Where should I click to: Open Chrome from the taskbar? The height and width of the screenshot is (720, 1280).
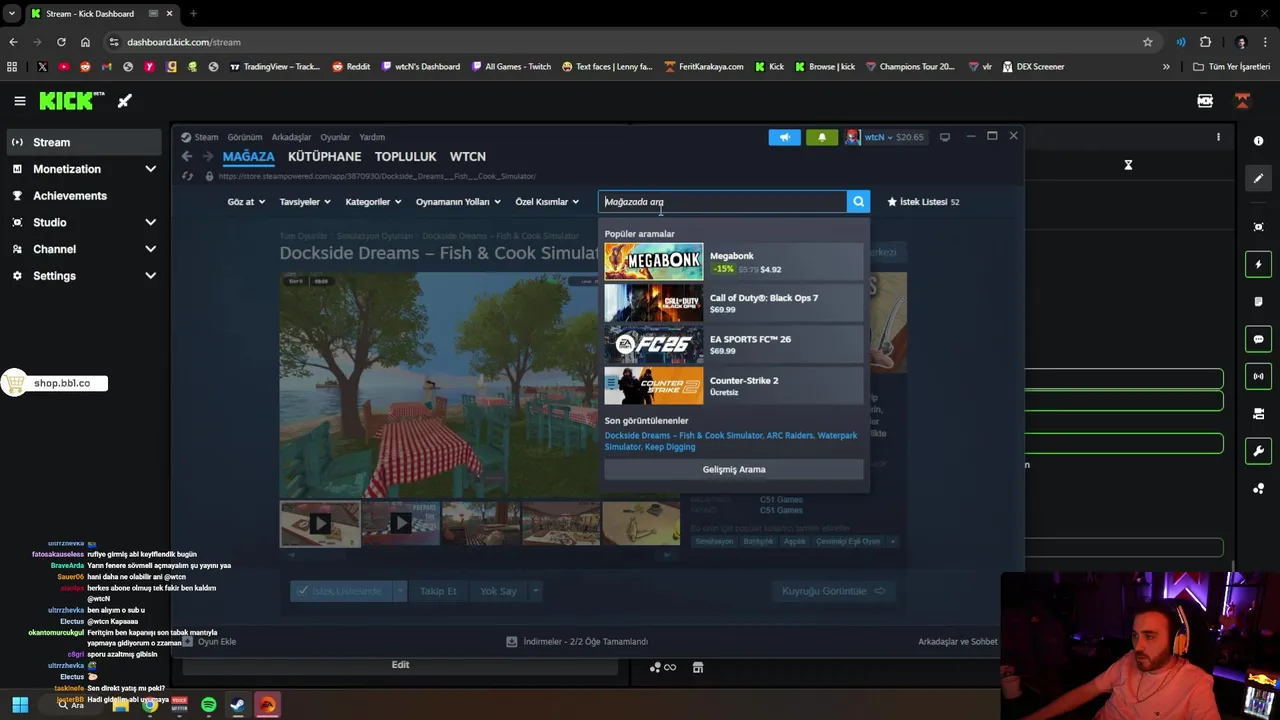click(x=149, y=705)
